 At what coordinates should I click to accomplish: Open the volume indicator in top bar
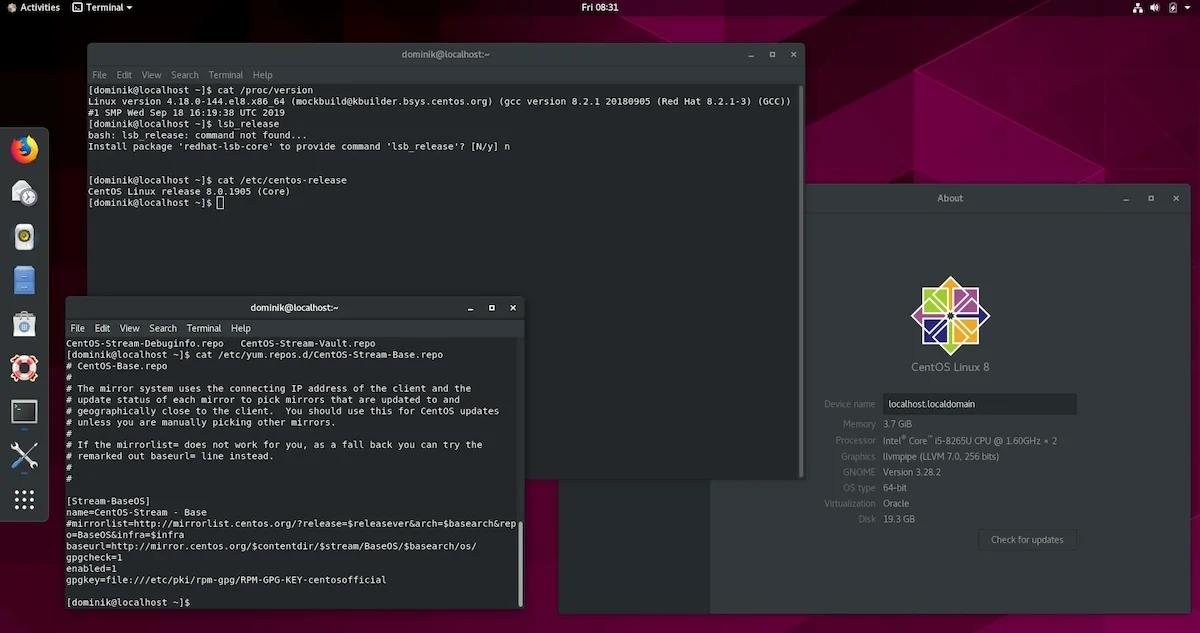click(1155, 7)
